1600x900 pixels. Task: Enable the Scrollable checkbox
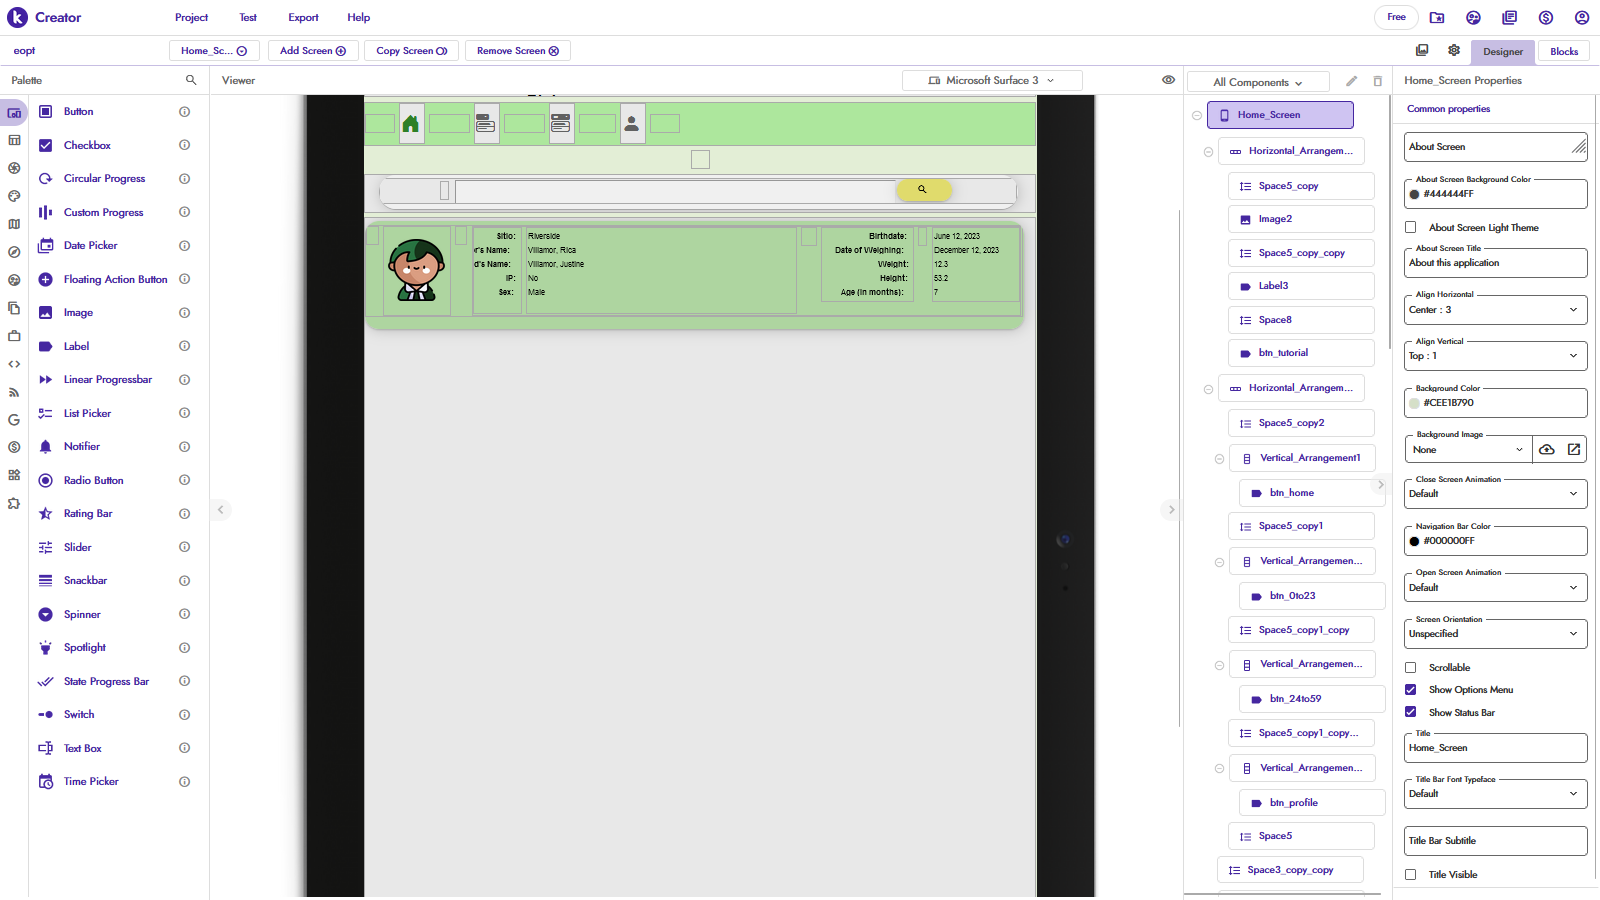click(1411, 668)
